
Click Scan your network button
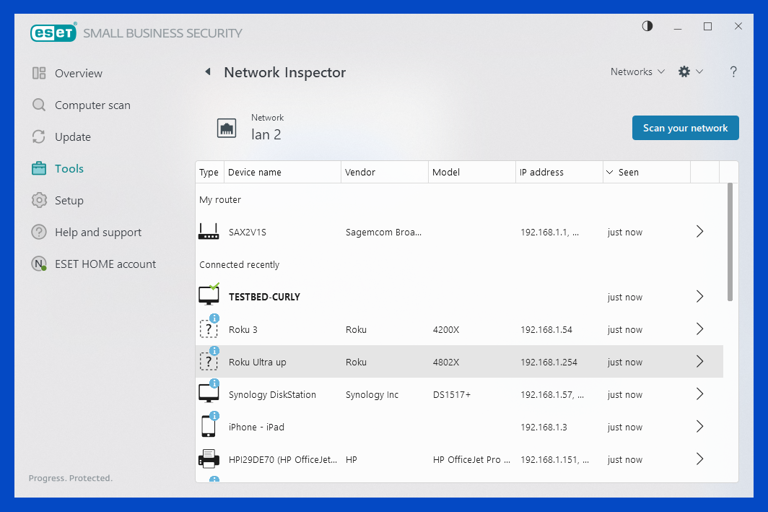pos(685,128)
